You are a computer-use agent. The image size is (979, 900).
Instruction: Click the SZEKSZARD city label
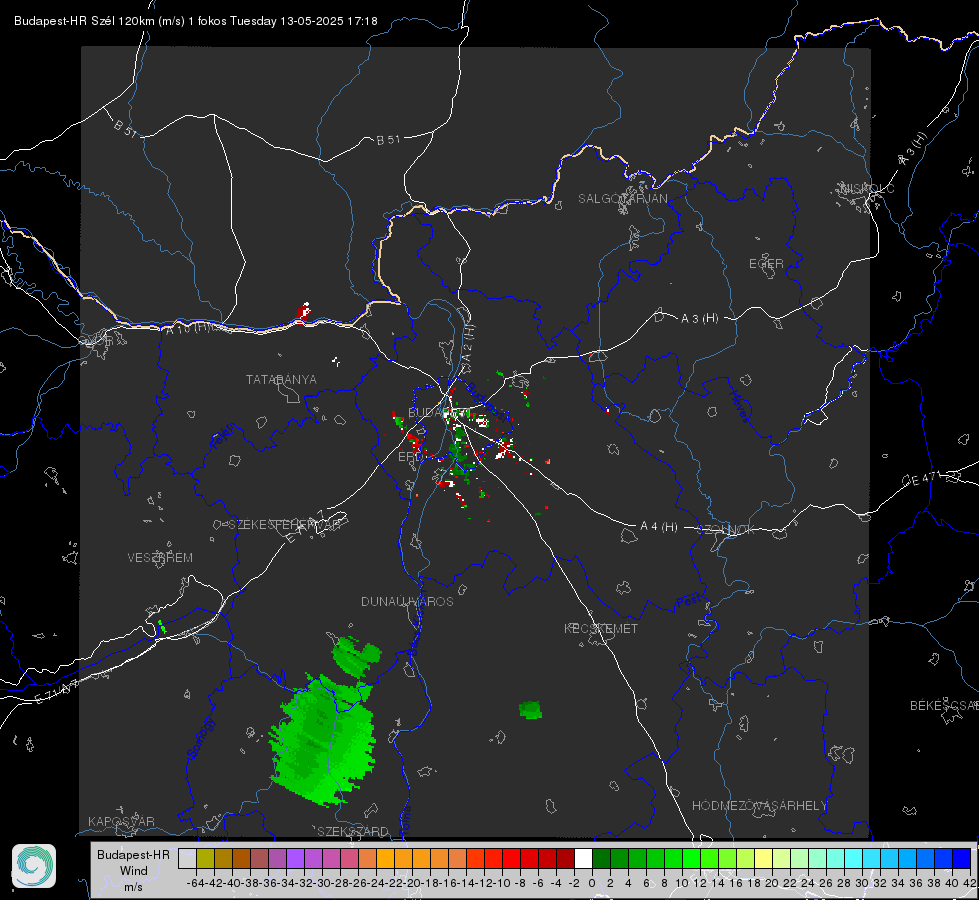[353, 831]
